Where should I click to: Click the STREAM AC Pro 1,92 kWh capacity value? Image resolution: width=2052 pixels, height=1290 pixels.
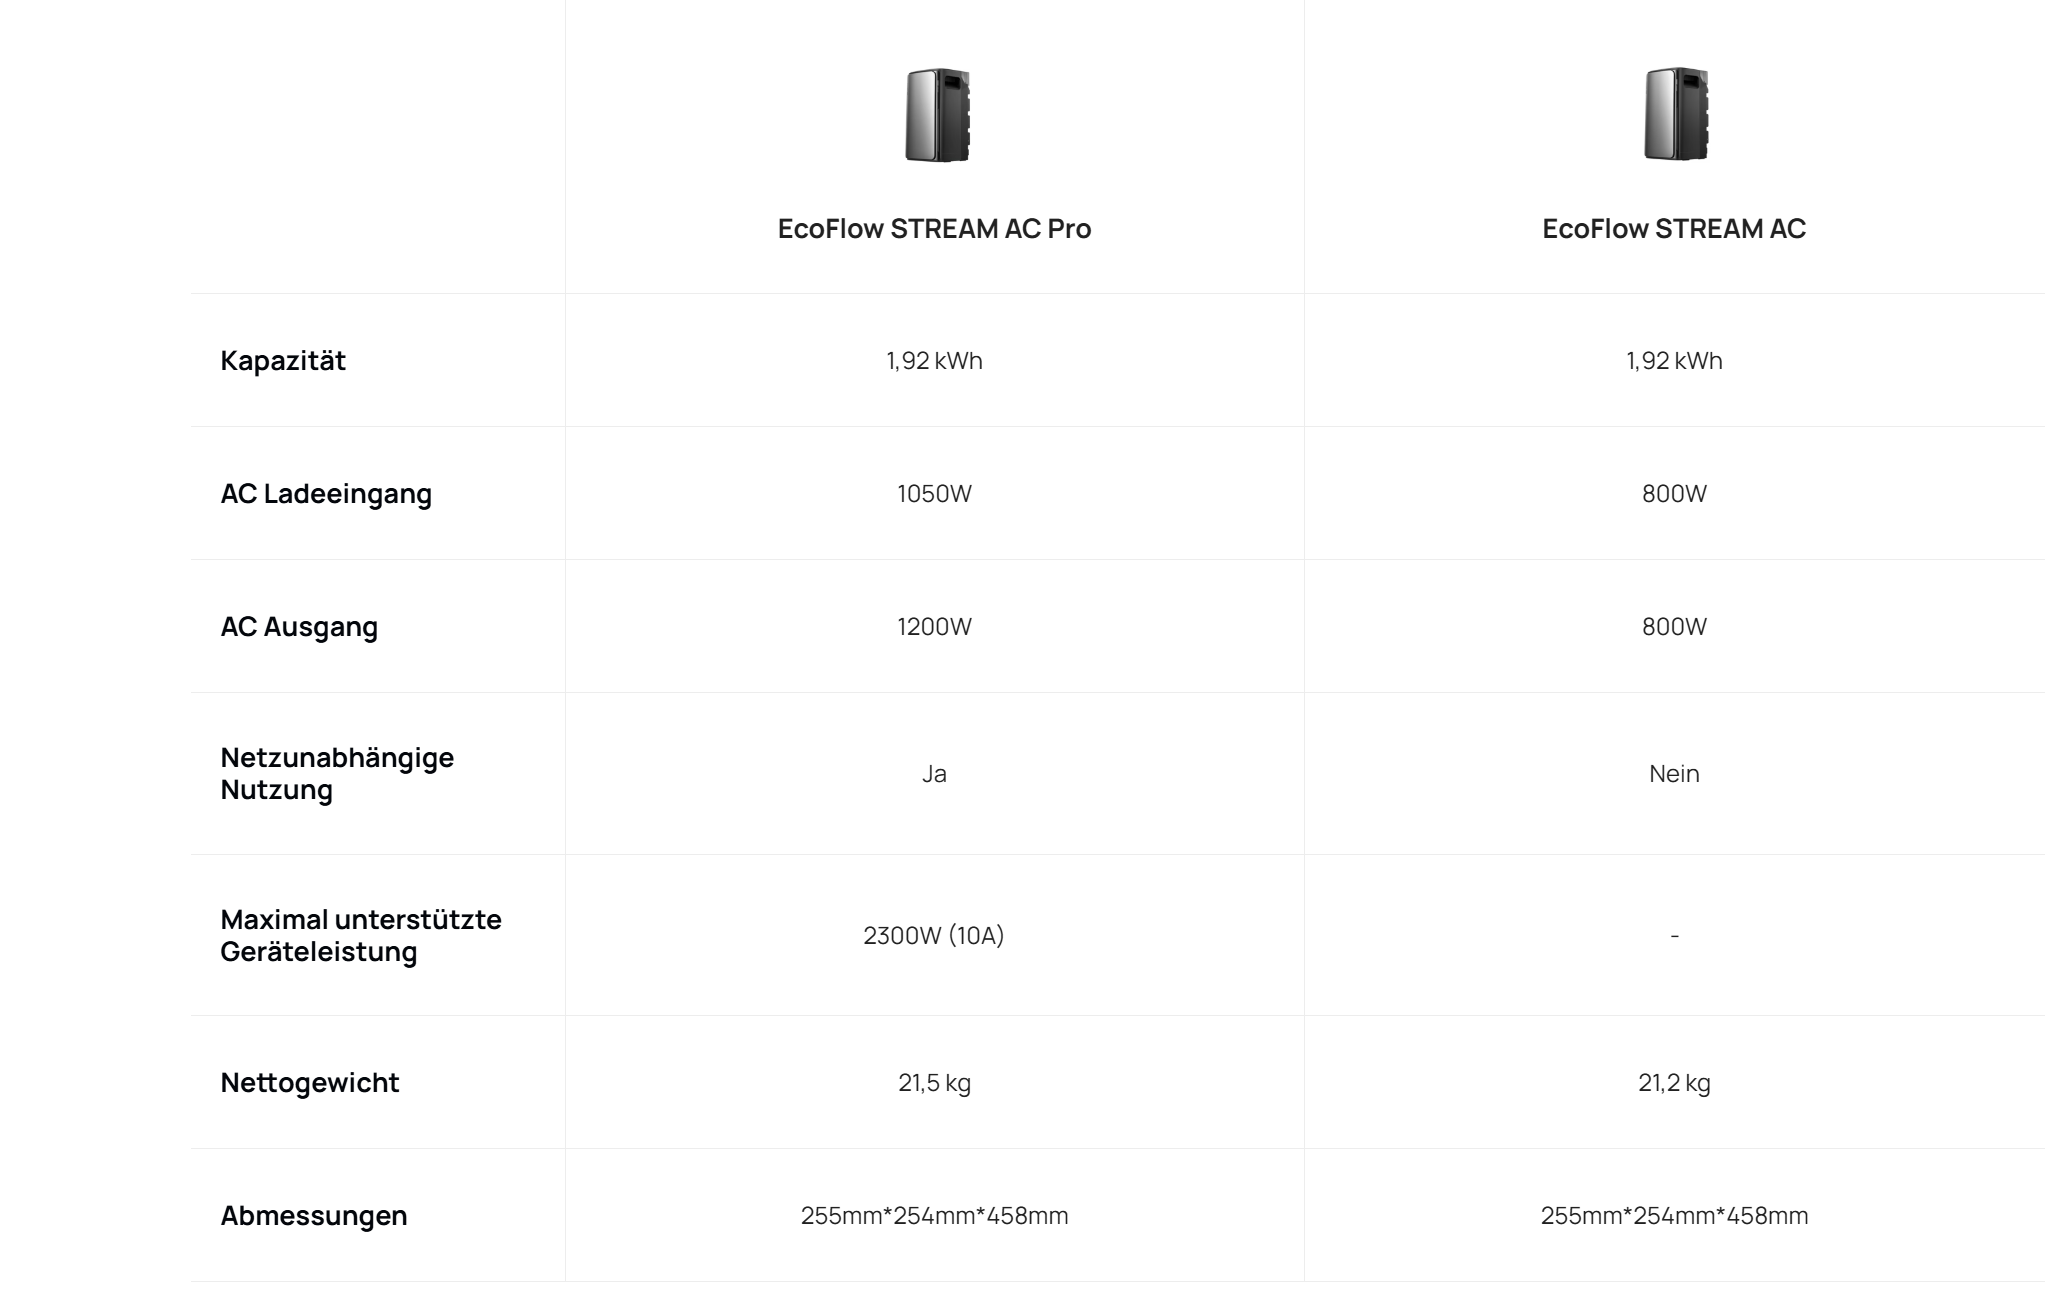click(x=934, y=361)
